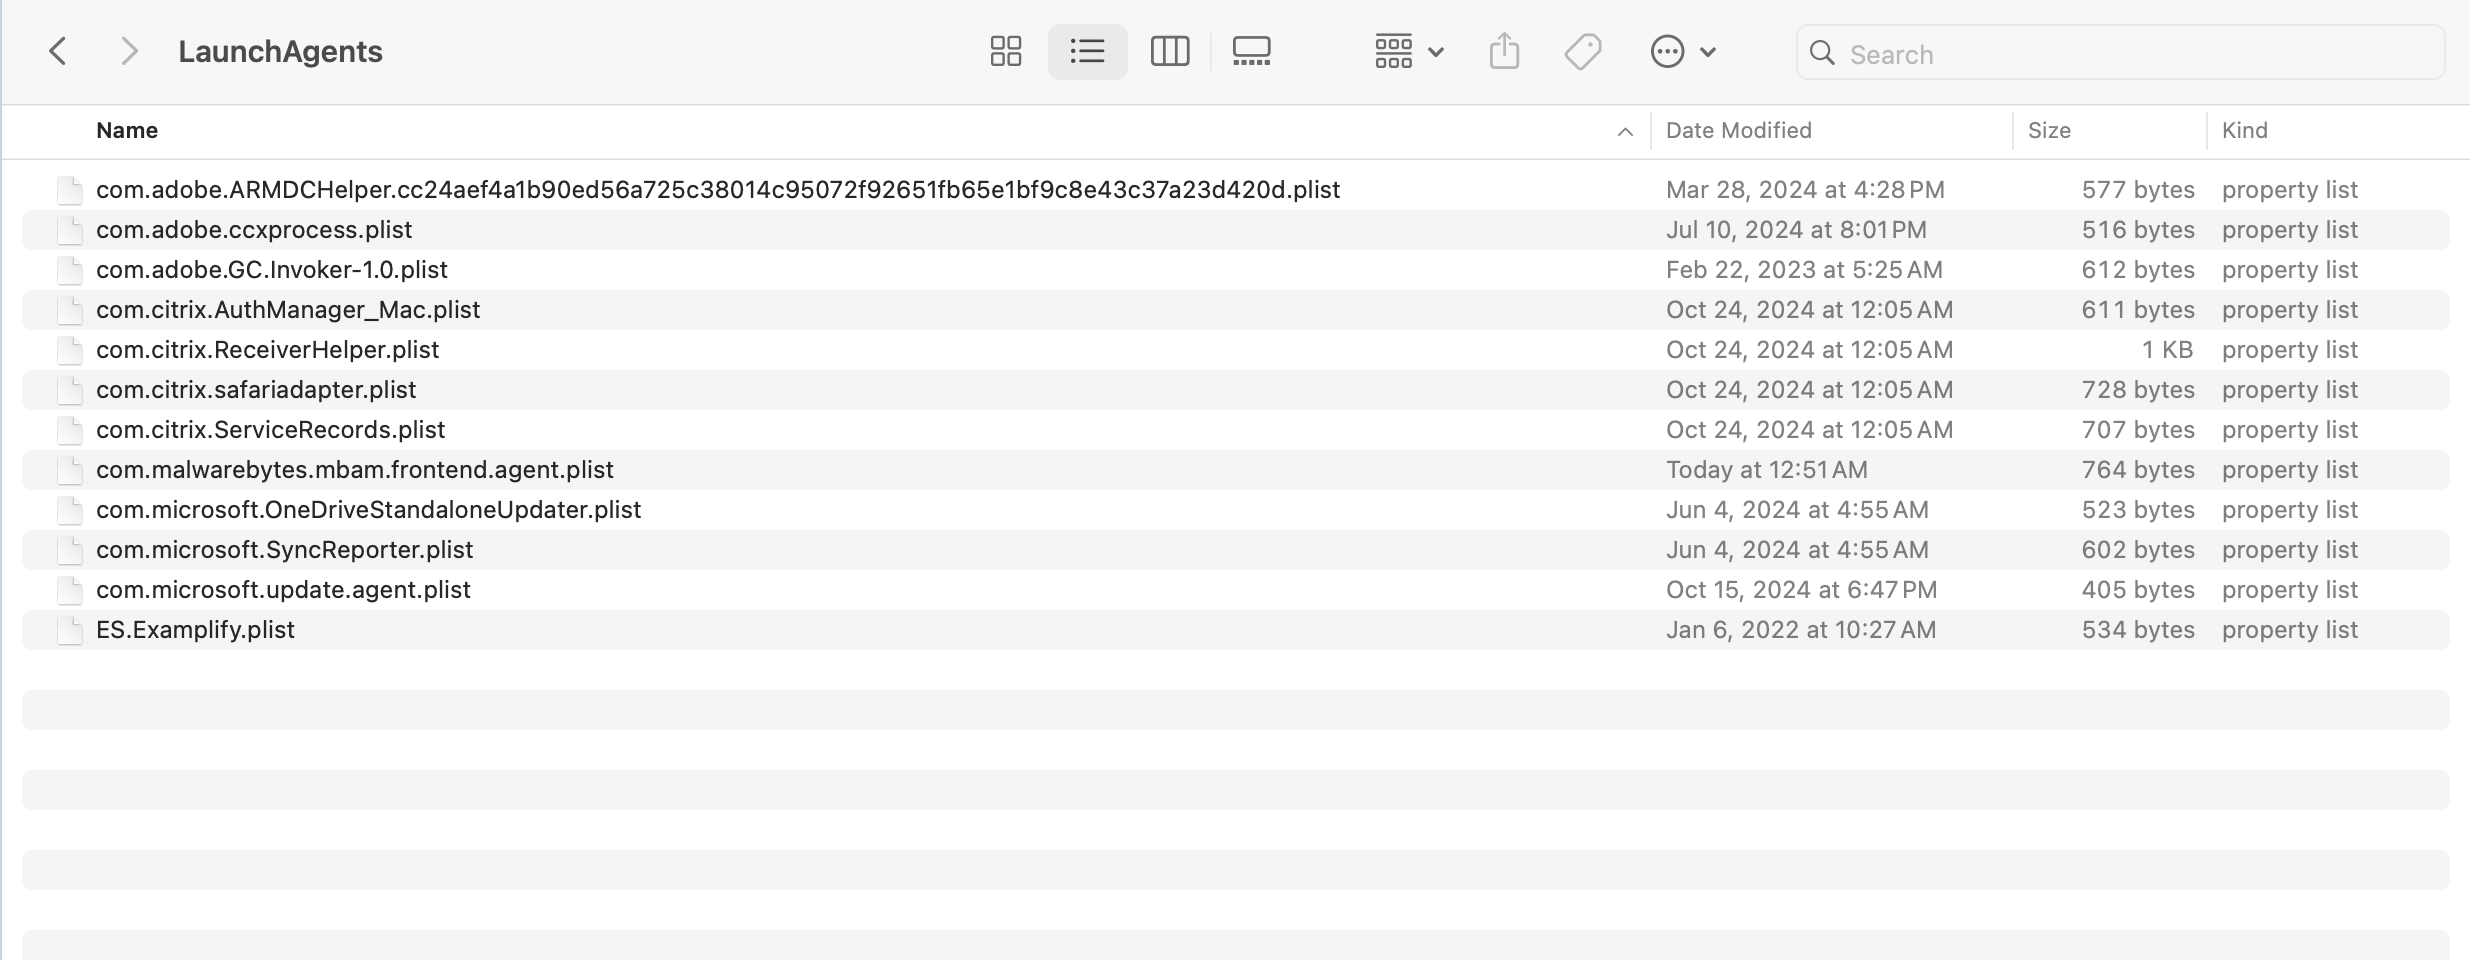Click the Jan 6, 2022 at 10:27 AM date
The height and width of the screenshot is (960, 2470).
click(1801, 630)
